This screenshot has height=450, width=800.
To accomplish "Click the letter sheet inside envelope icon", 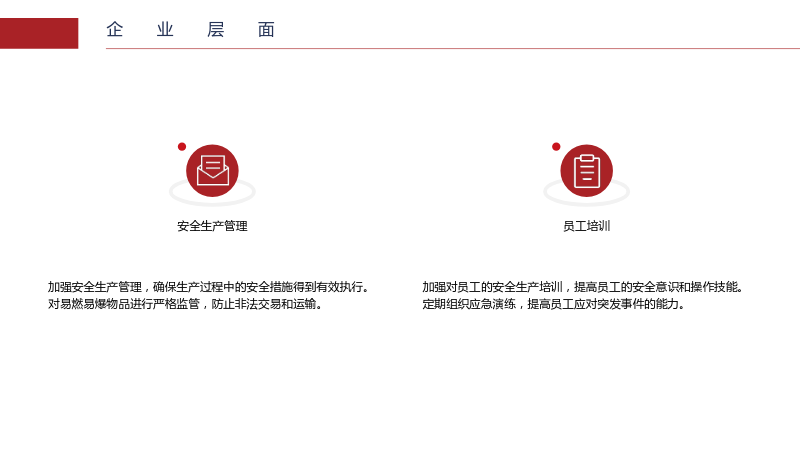I will click(x=213, y=165).
